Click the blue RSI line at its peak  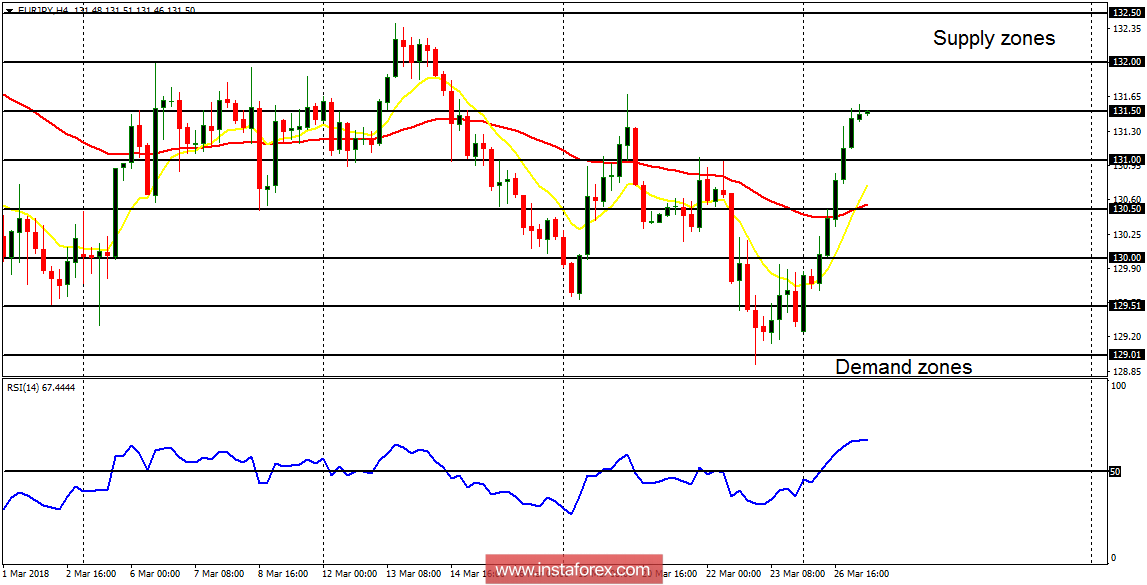tap(863, 438)
